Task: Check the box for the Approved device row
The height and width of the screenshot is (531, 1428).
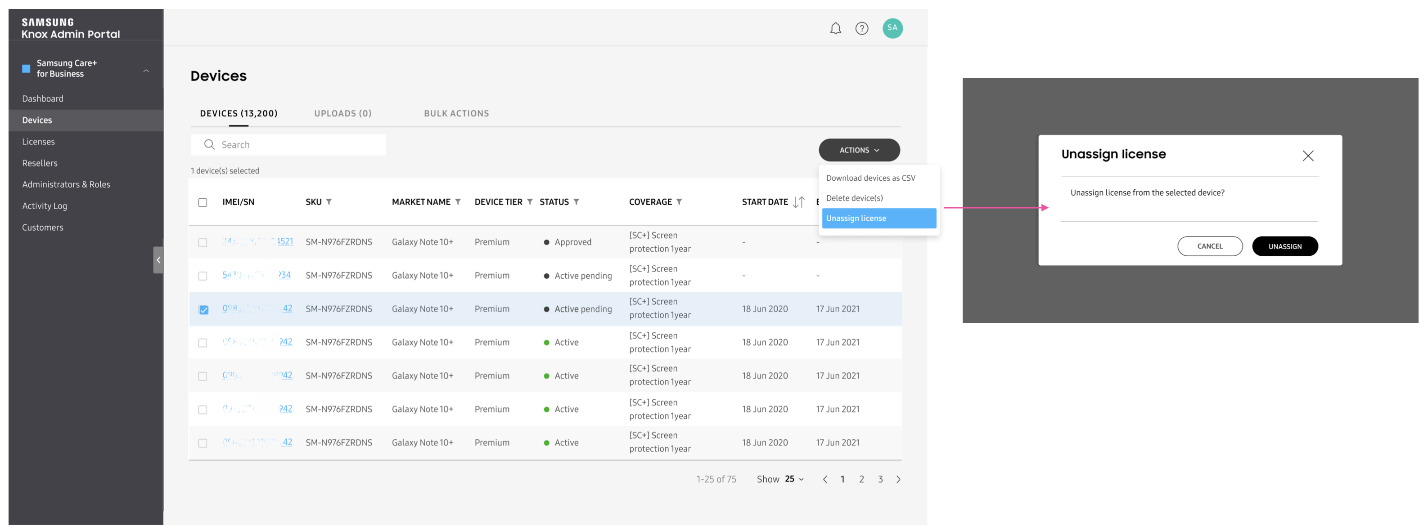Action: coord(203,242)
